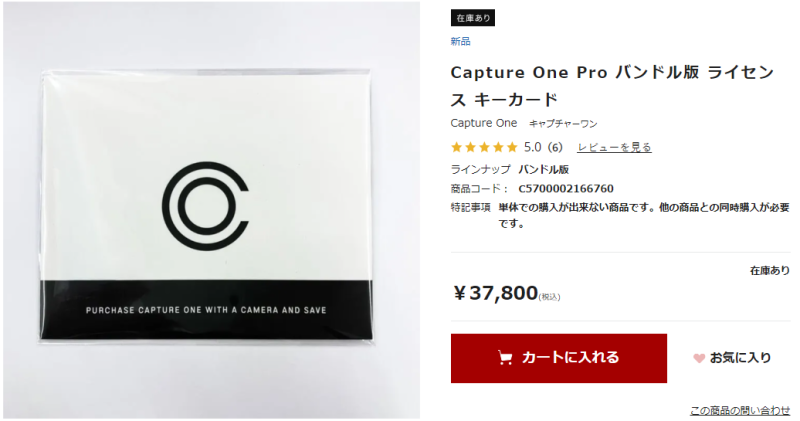
Task: Click the バンドル版 lineup label
Action: (x=543, y=169)
